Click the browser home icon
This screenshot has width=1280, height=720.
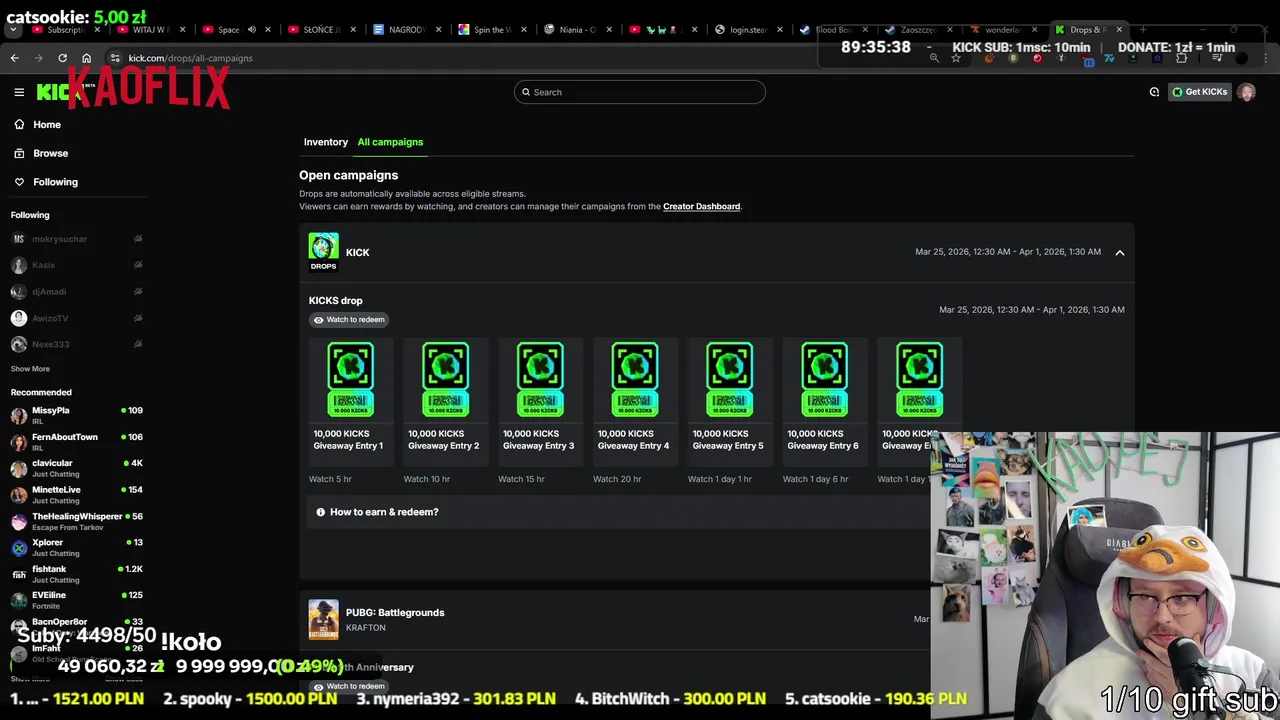[x=86, y=58]
